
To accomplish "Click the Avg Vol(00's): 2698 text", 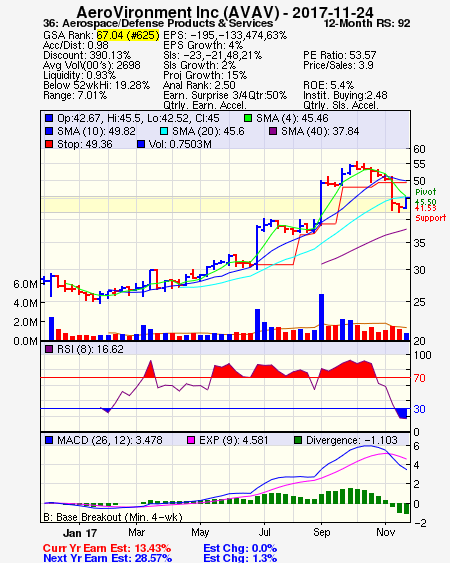I will point(92,65).
